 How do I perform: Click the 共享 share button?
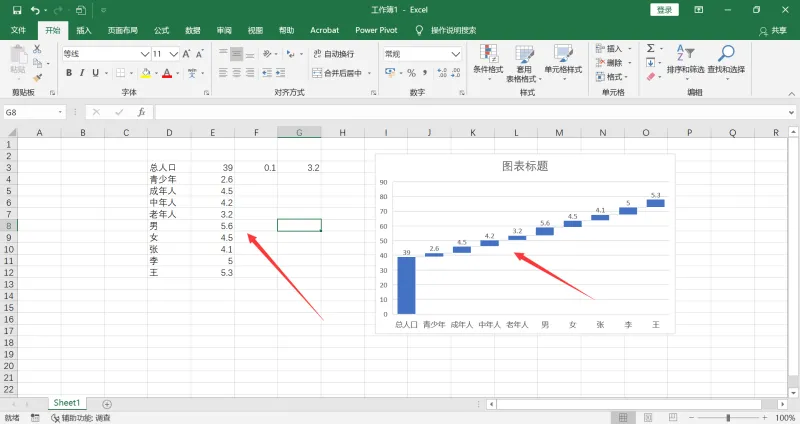pos(773,31)
